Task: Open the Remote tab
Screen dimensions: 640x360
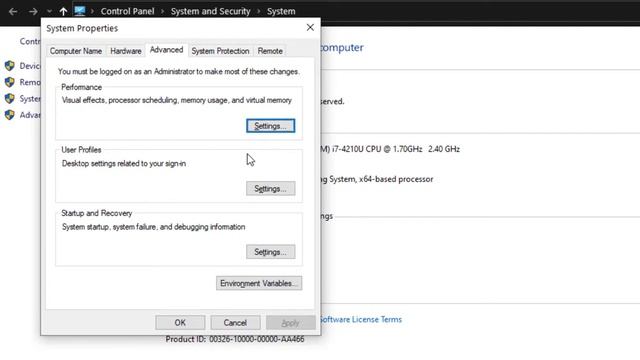Action: [270, 51]
